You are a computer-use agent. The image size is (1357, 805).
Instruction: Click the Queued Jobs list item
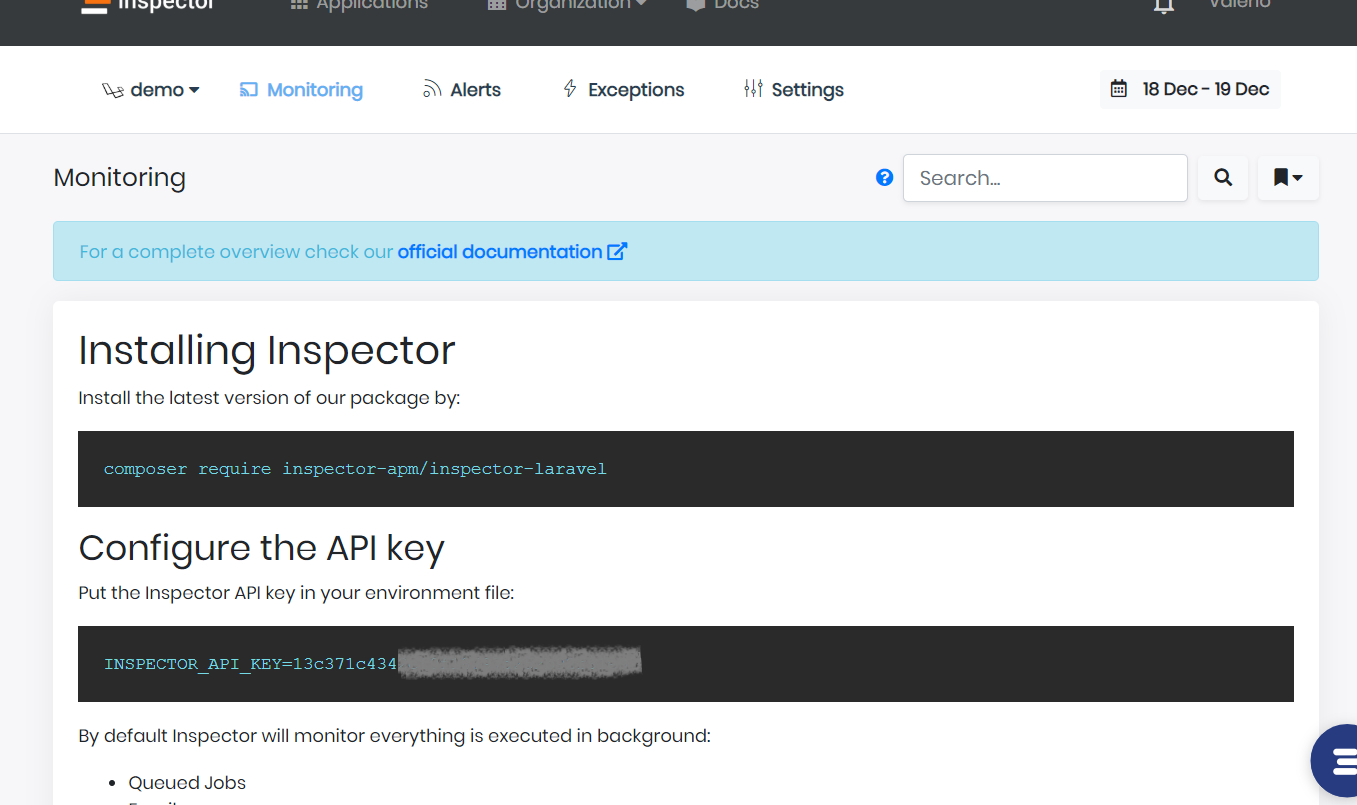coord(187,783)
